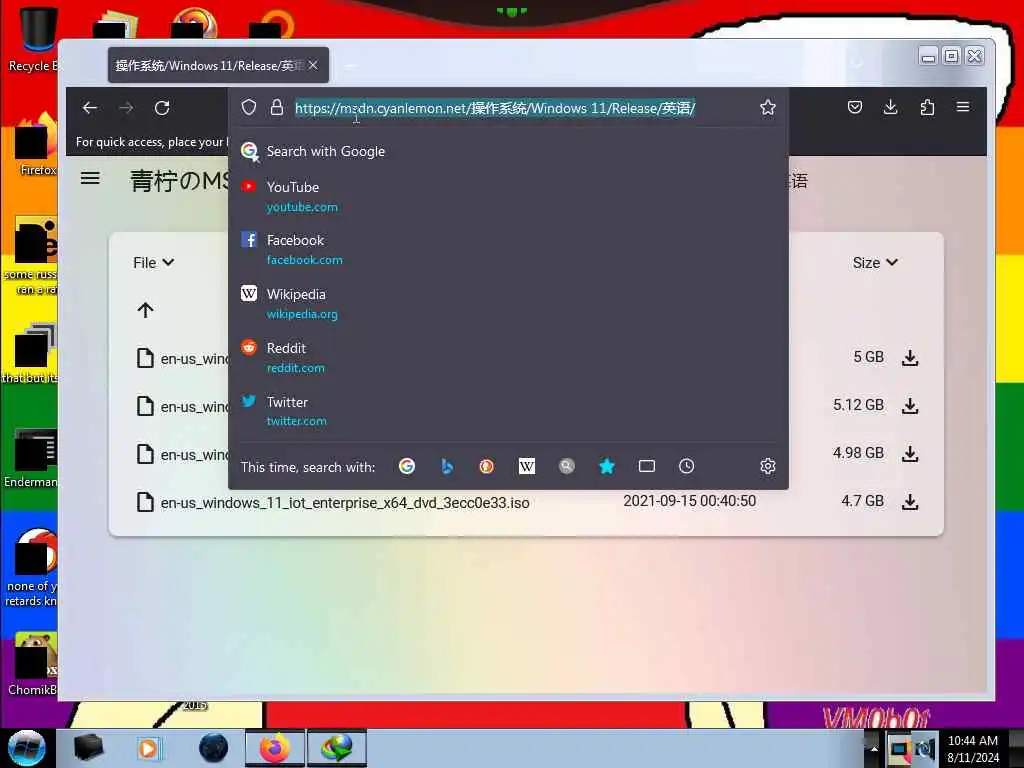
Task: Search open tabs icon
Action: point(647,466)
